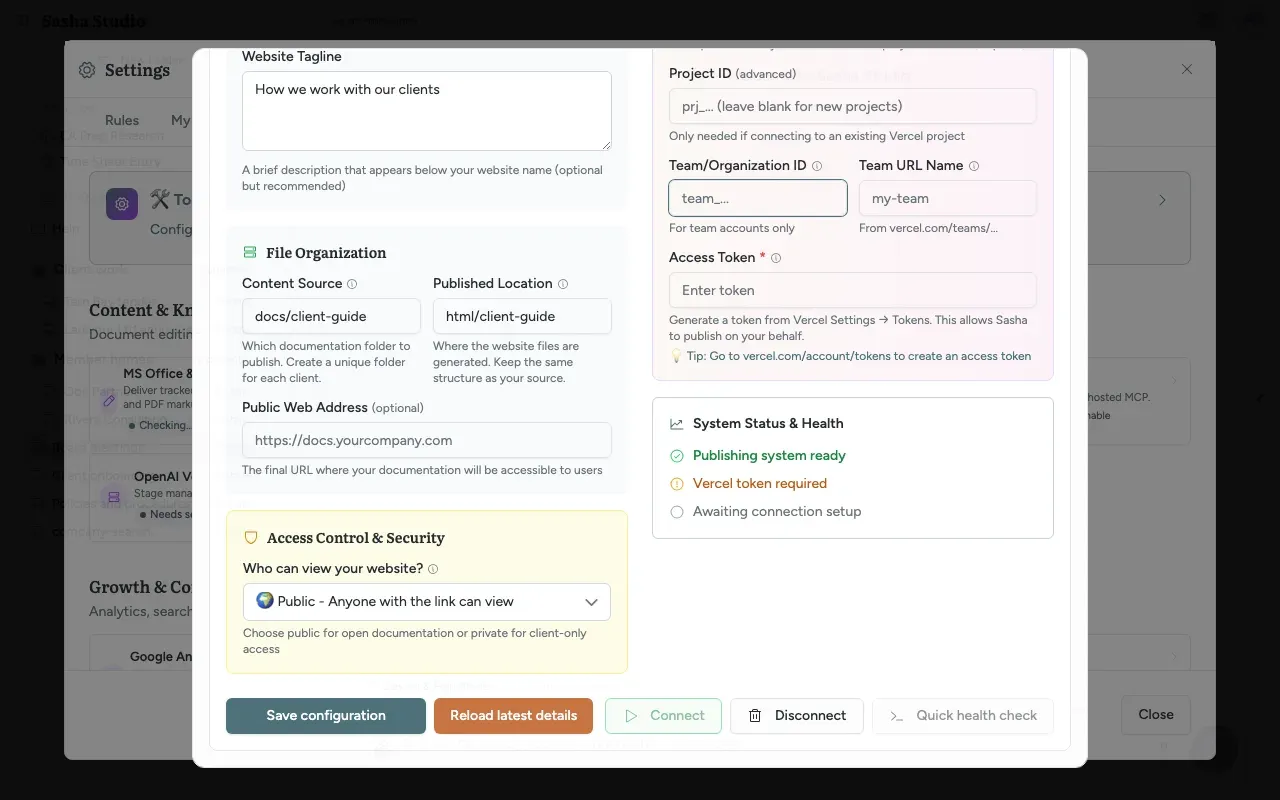Click the Connect button
Image resolution: width=1280 pixels, height=800 pixels.
pos(663,716)
